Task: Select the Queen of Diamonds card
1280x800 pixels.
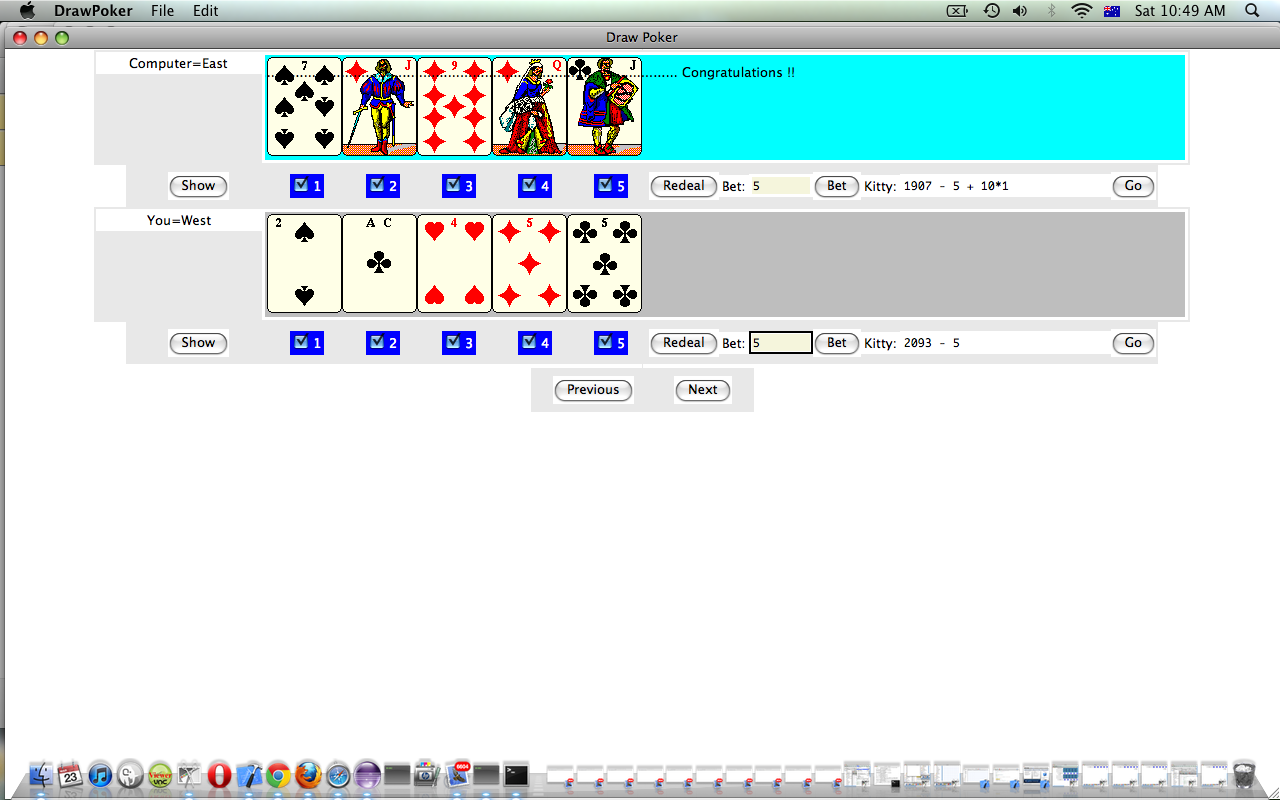Action: click(x=529, y=106)
